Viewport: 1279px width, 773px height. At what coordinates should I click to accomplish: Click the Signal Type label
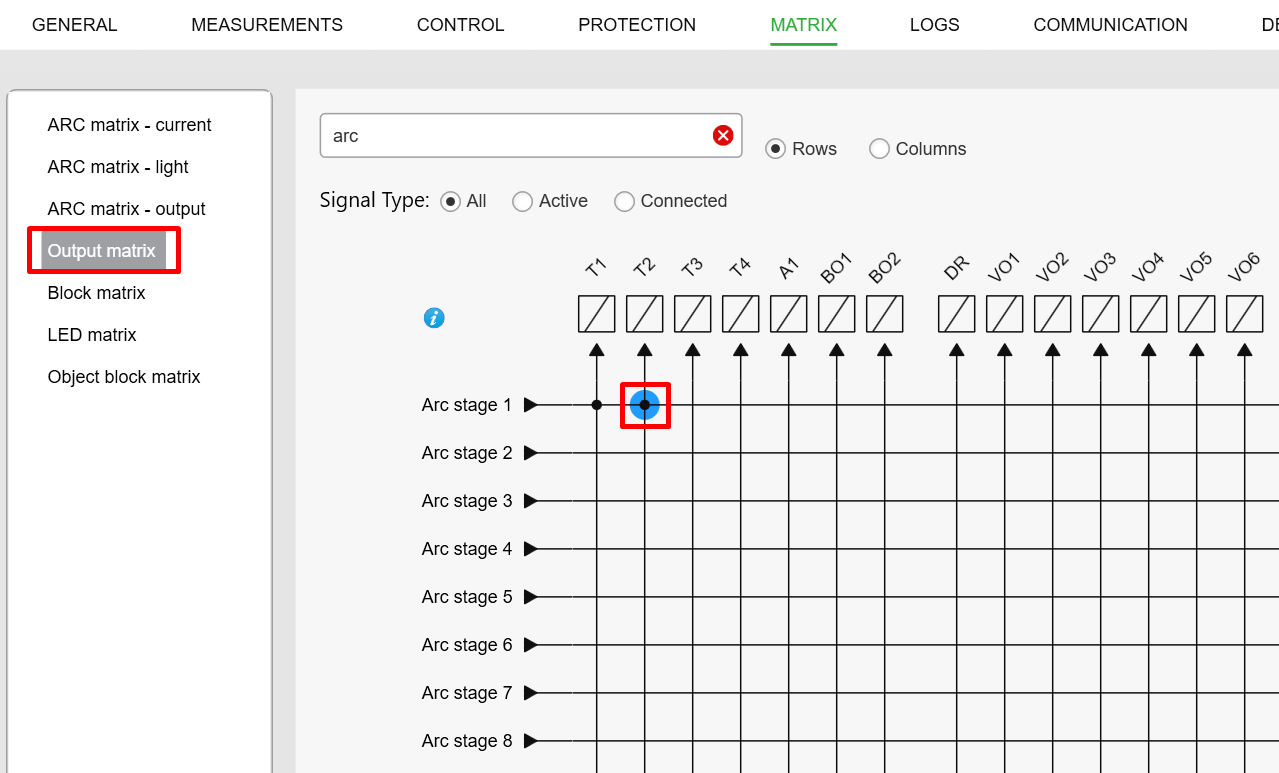coord(375,200)
